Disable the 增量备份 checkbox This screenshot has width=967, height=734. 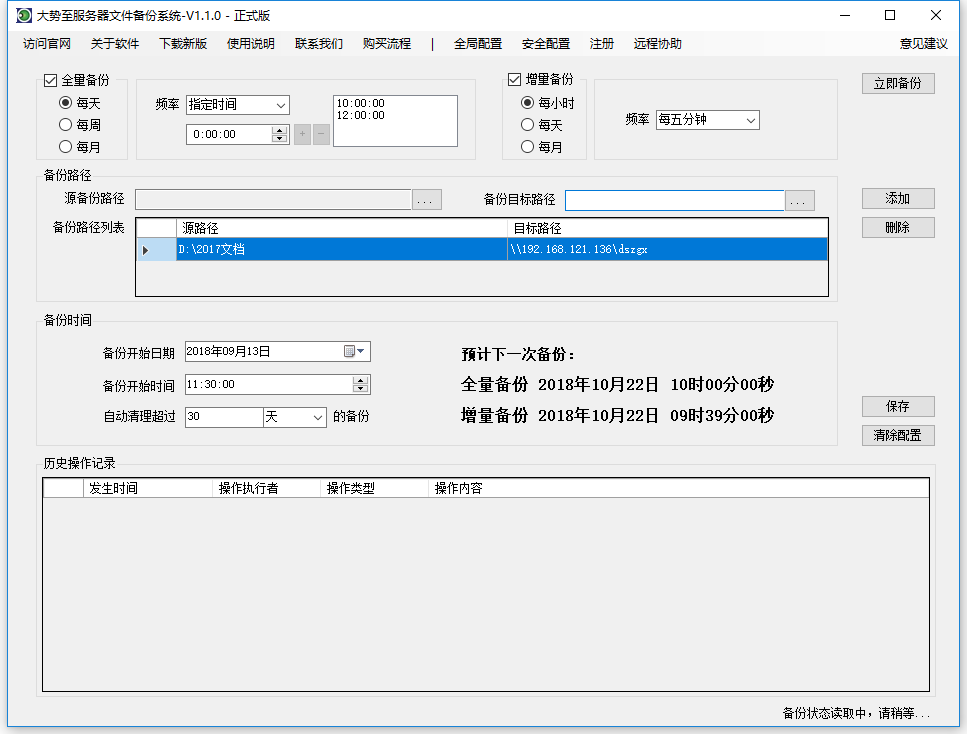click(x=515, y=80)
